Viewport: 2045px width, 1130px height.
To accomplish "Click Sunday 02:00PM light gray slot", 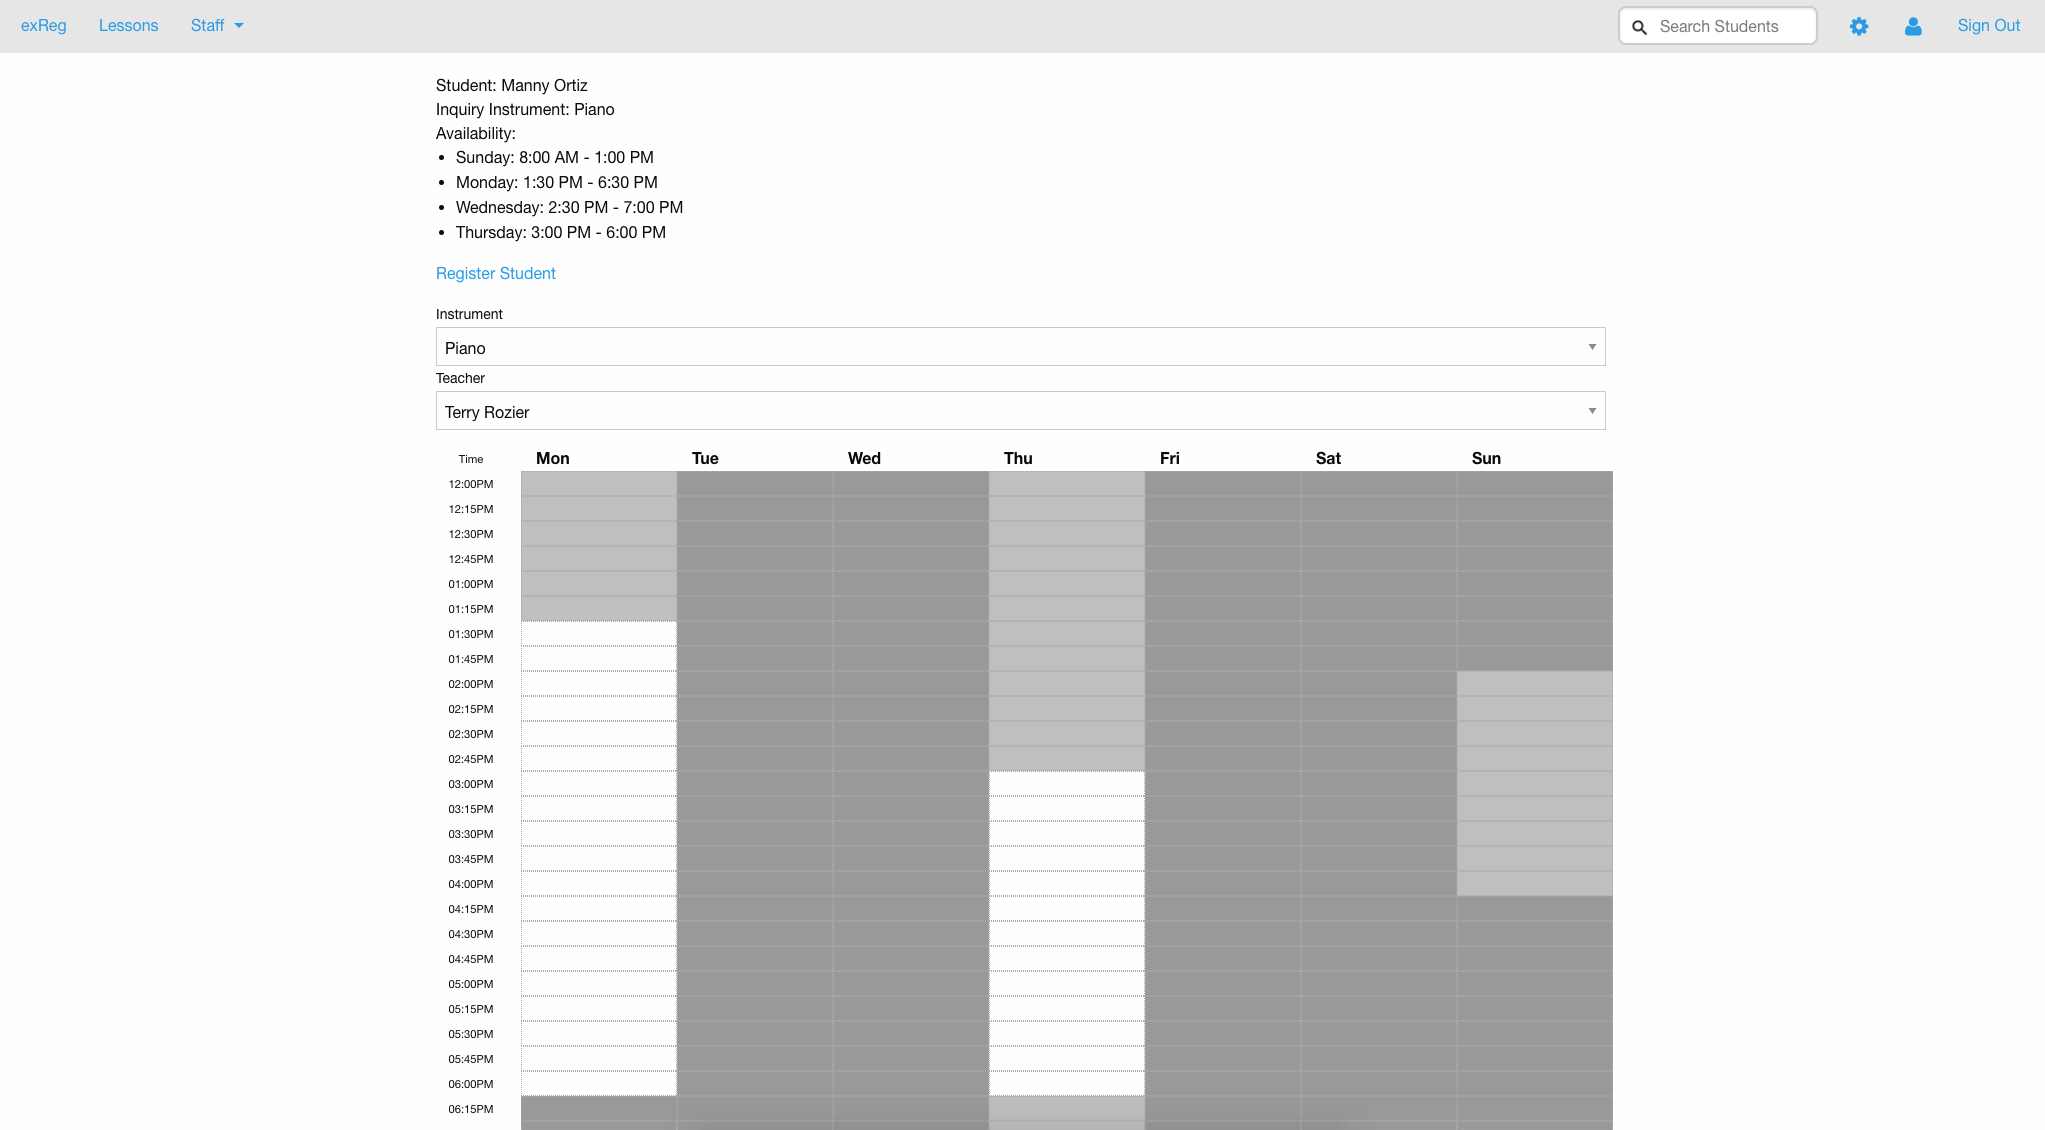I will (1534, 684).
